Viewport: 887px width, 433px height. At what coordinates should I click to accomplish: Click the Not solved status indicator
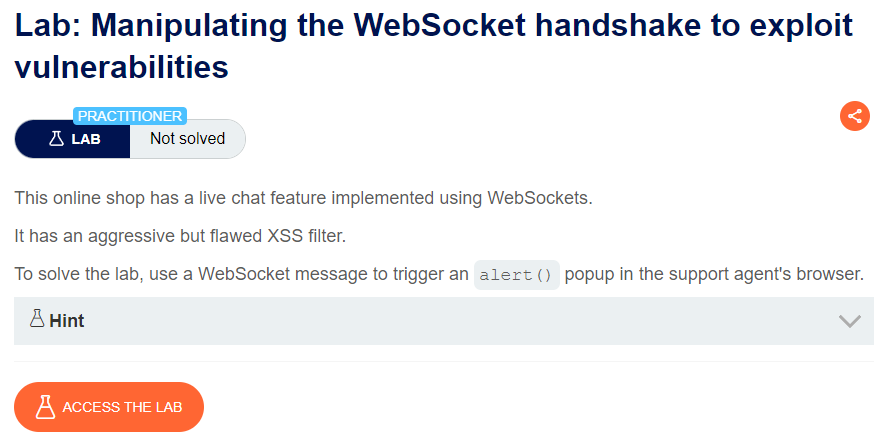coord(187,139)
